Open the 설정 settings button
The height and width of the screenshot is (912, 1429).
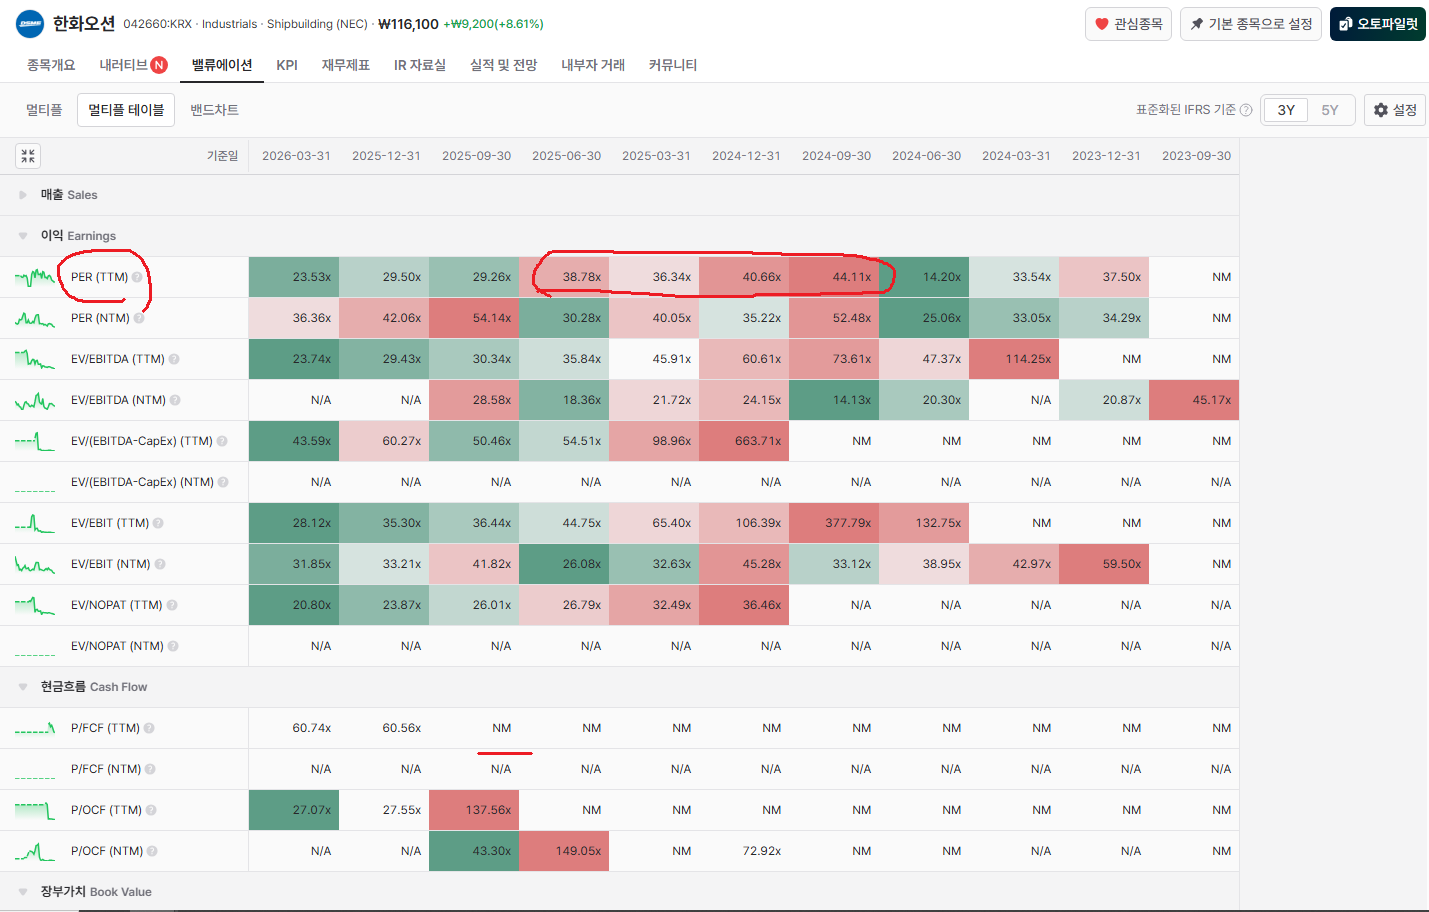coord(1395,110)
